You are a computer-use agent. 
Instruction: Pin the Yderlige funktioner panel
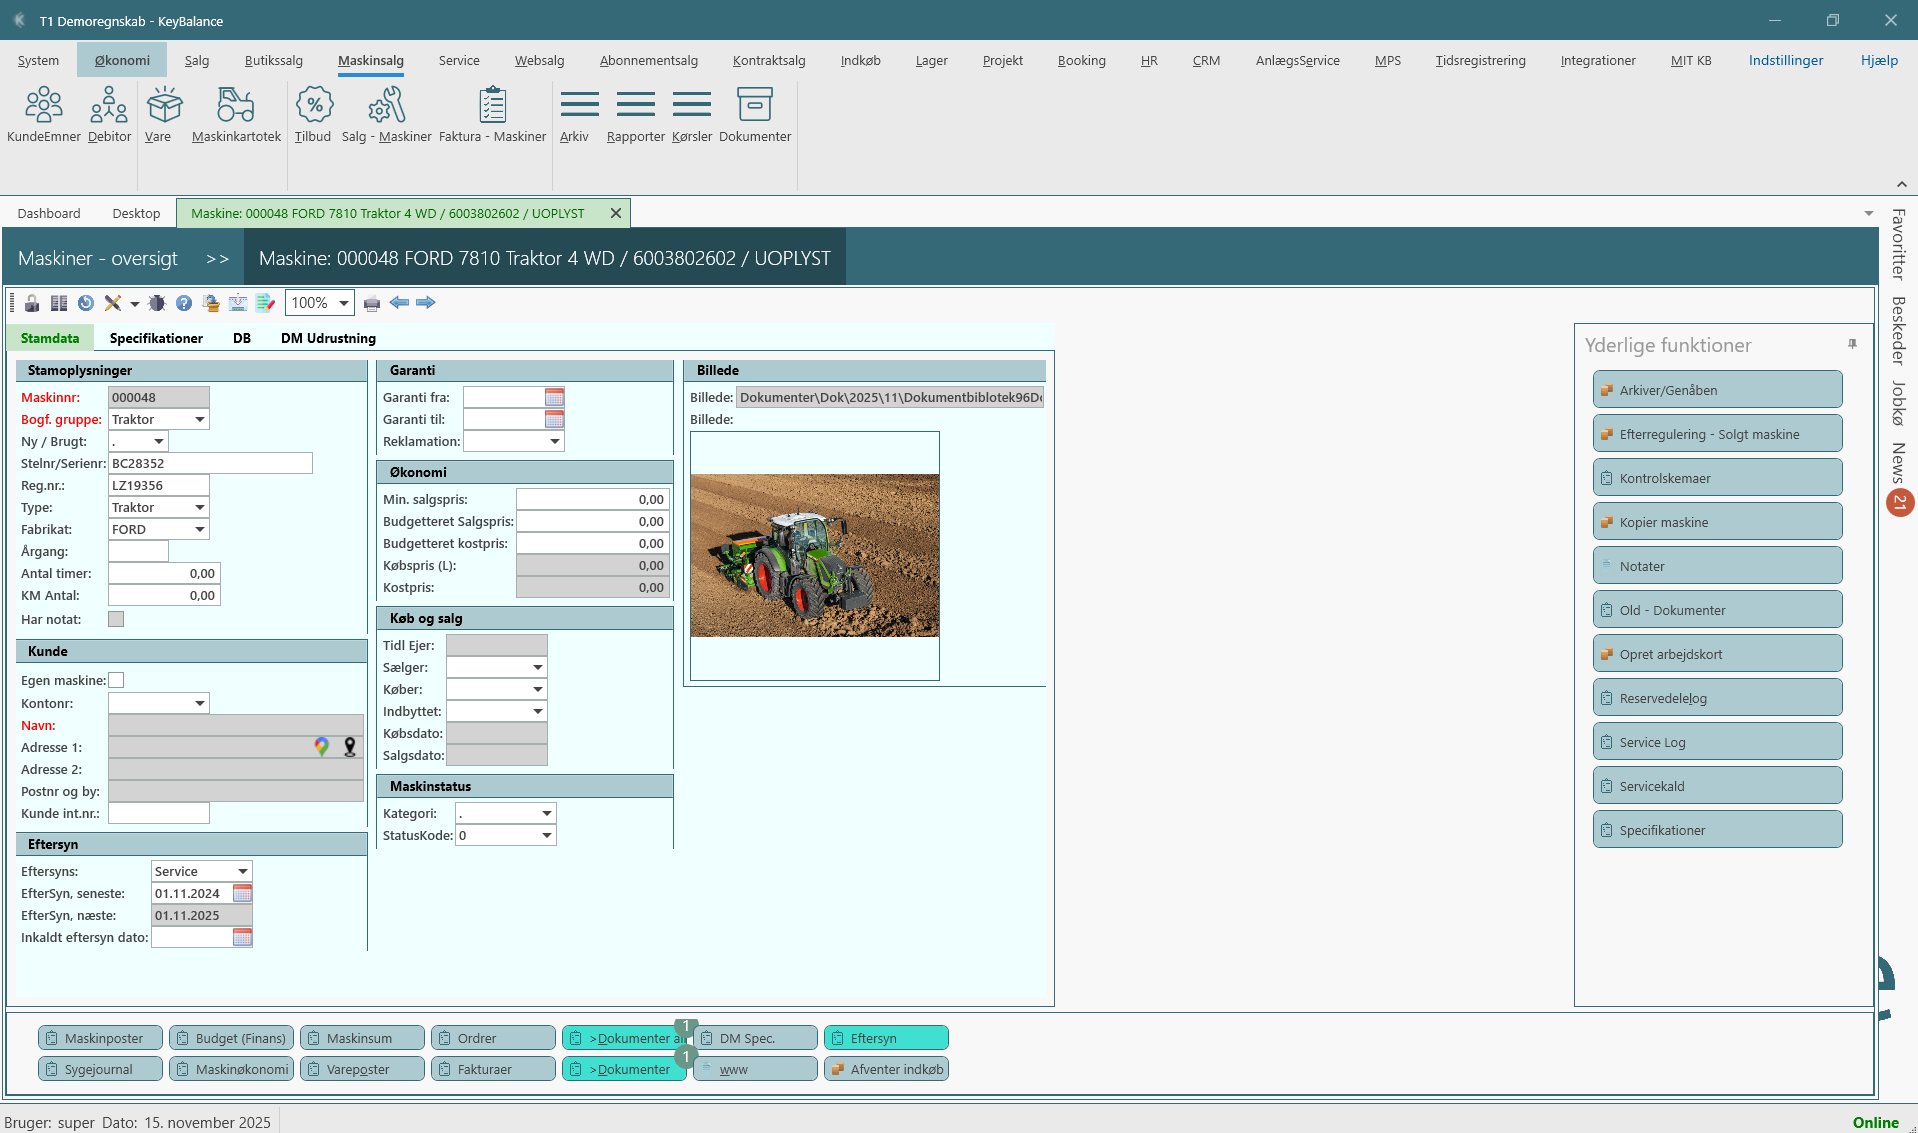[x=1852, y=344]
